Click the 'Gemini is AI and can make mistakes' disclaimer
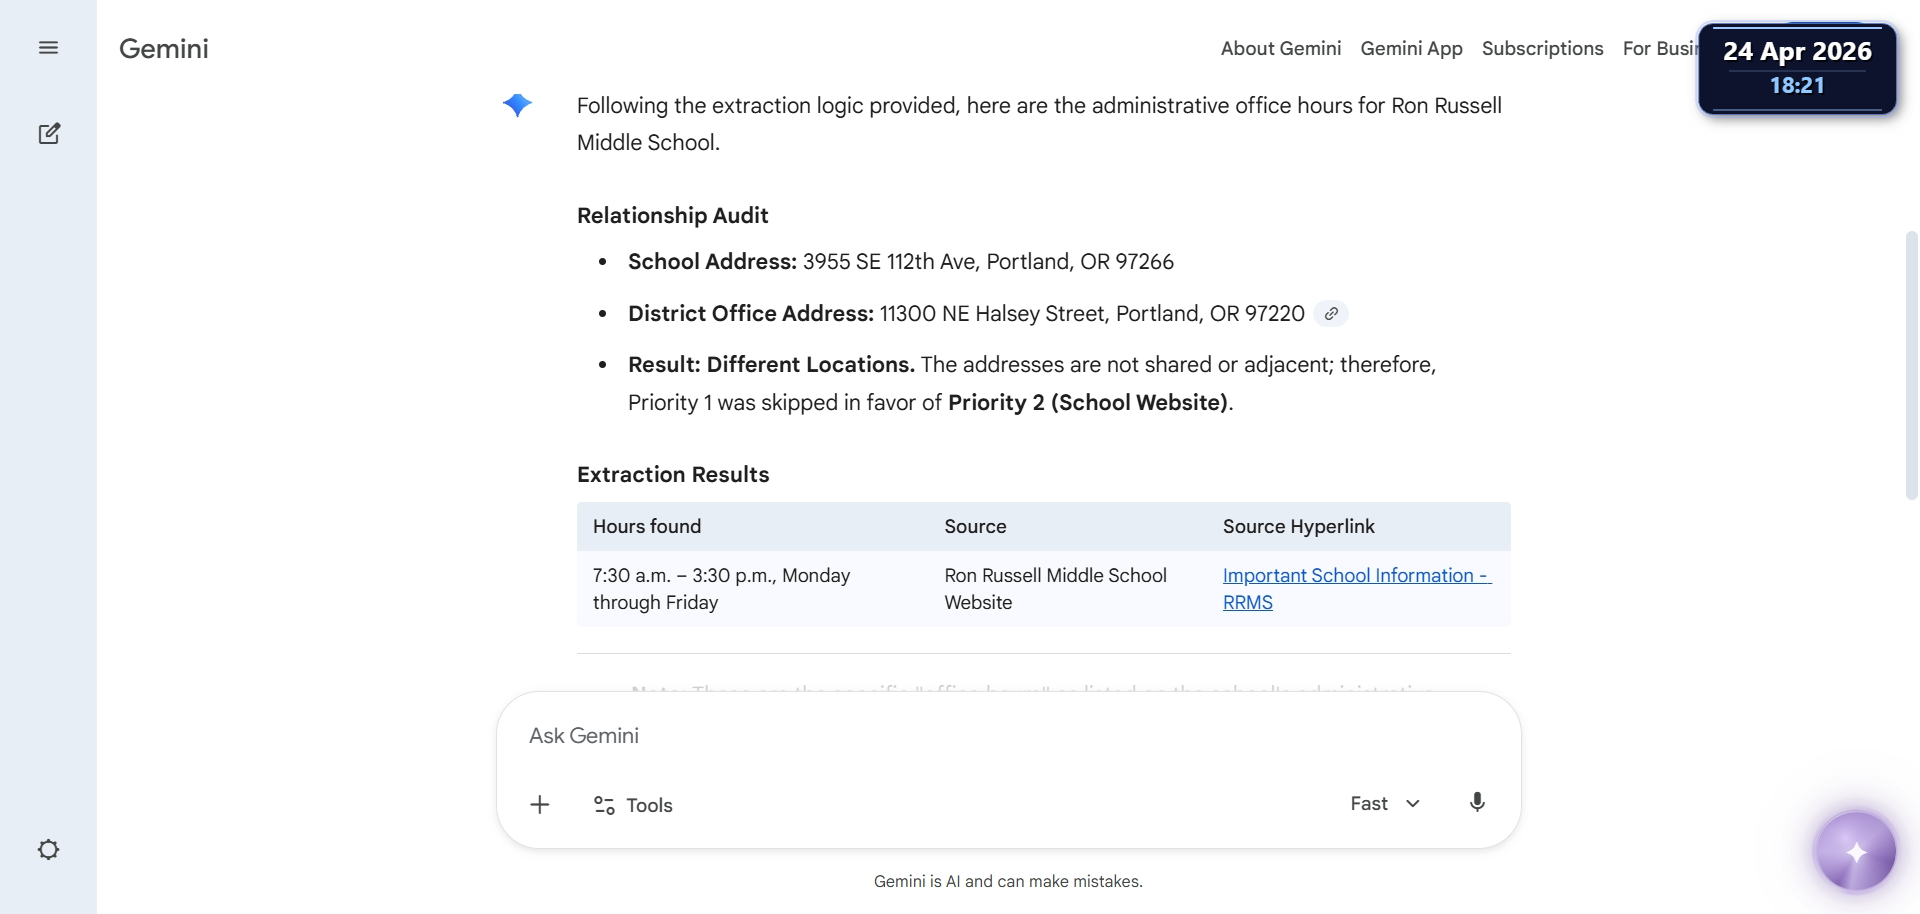The image size is (1920, 914). [1008, 882]
